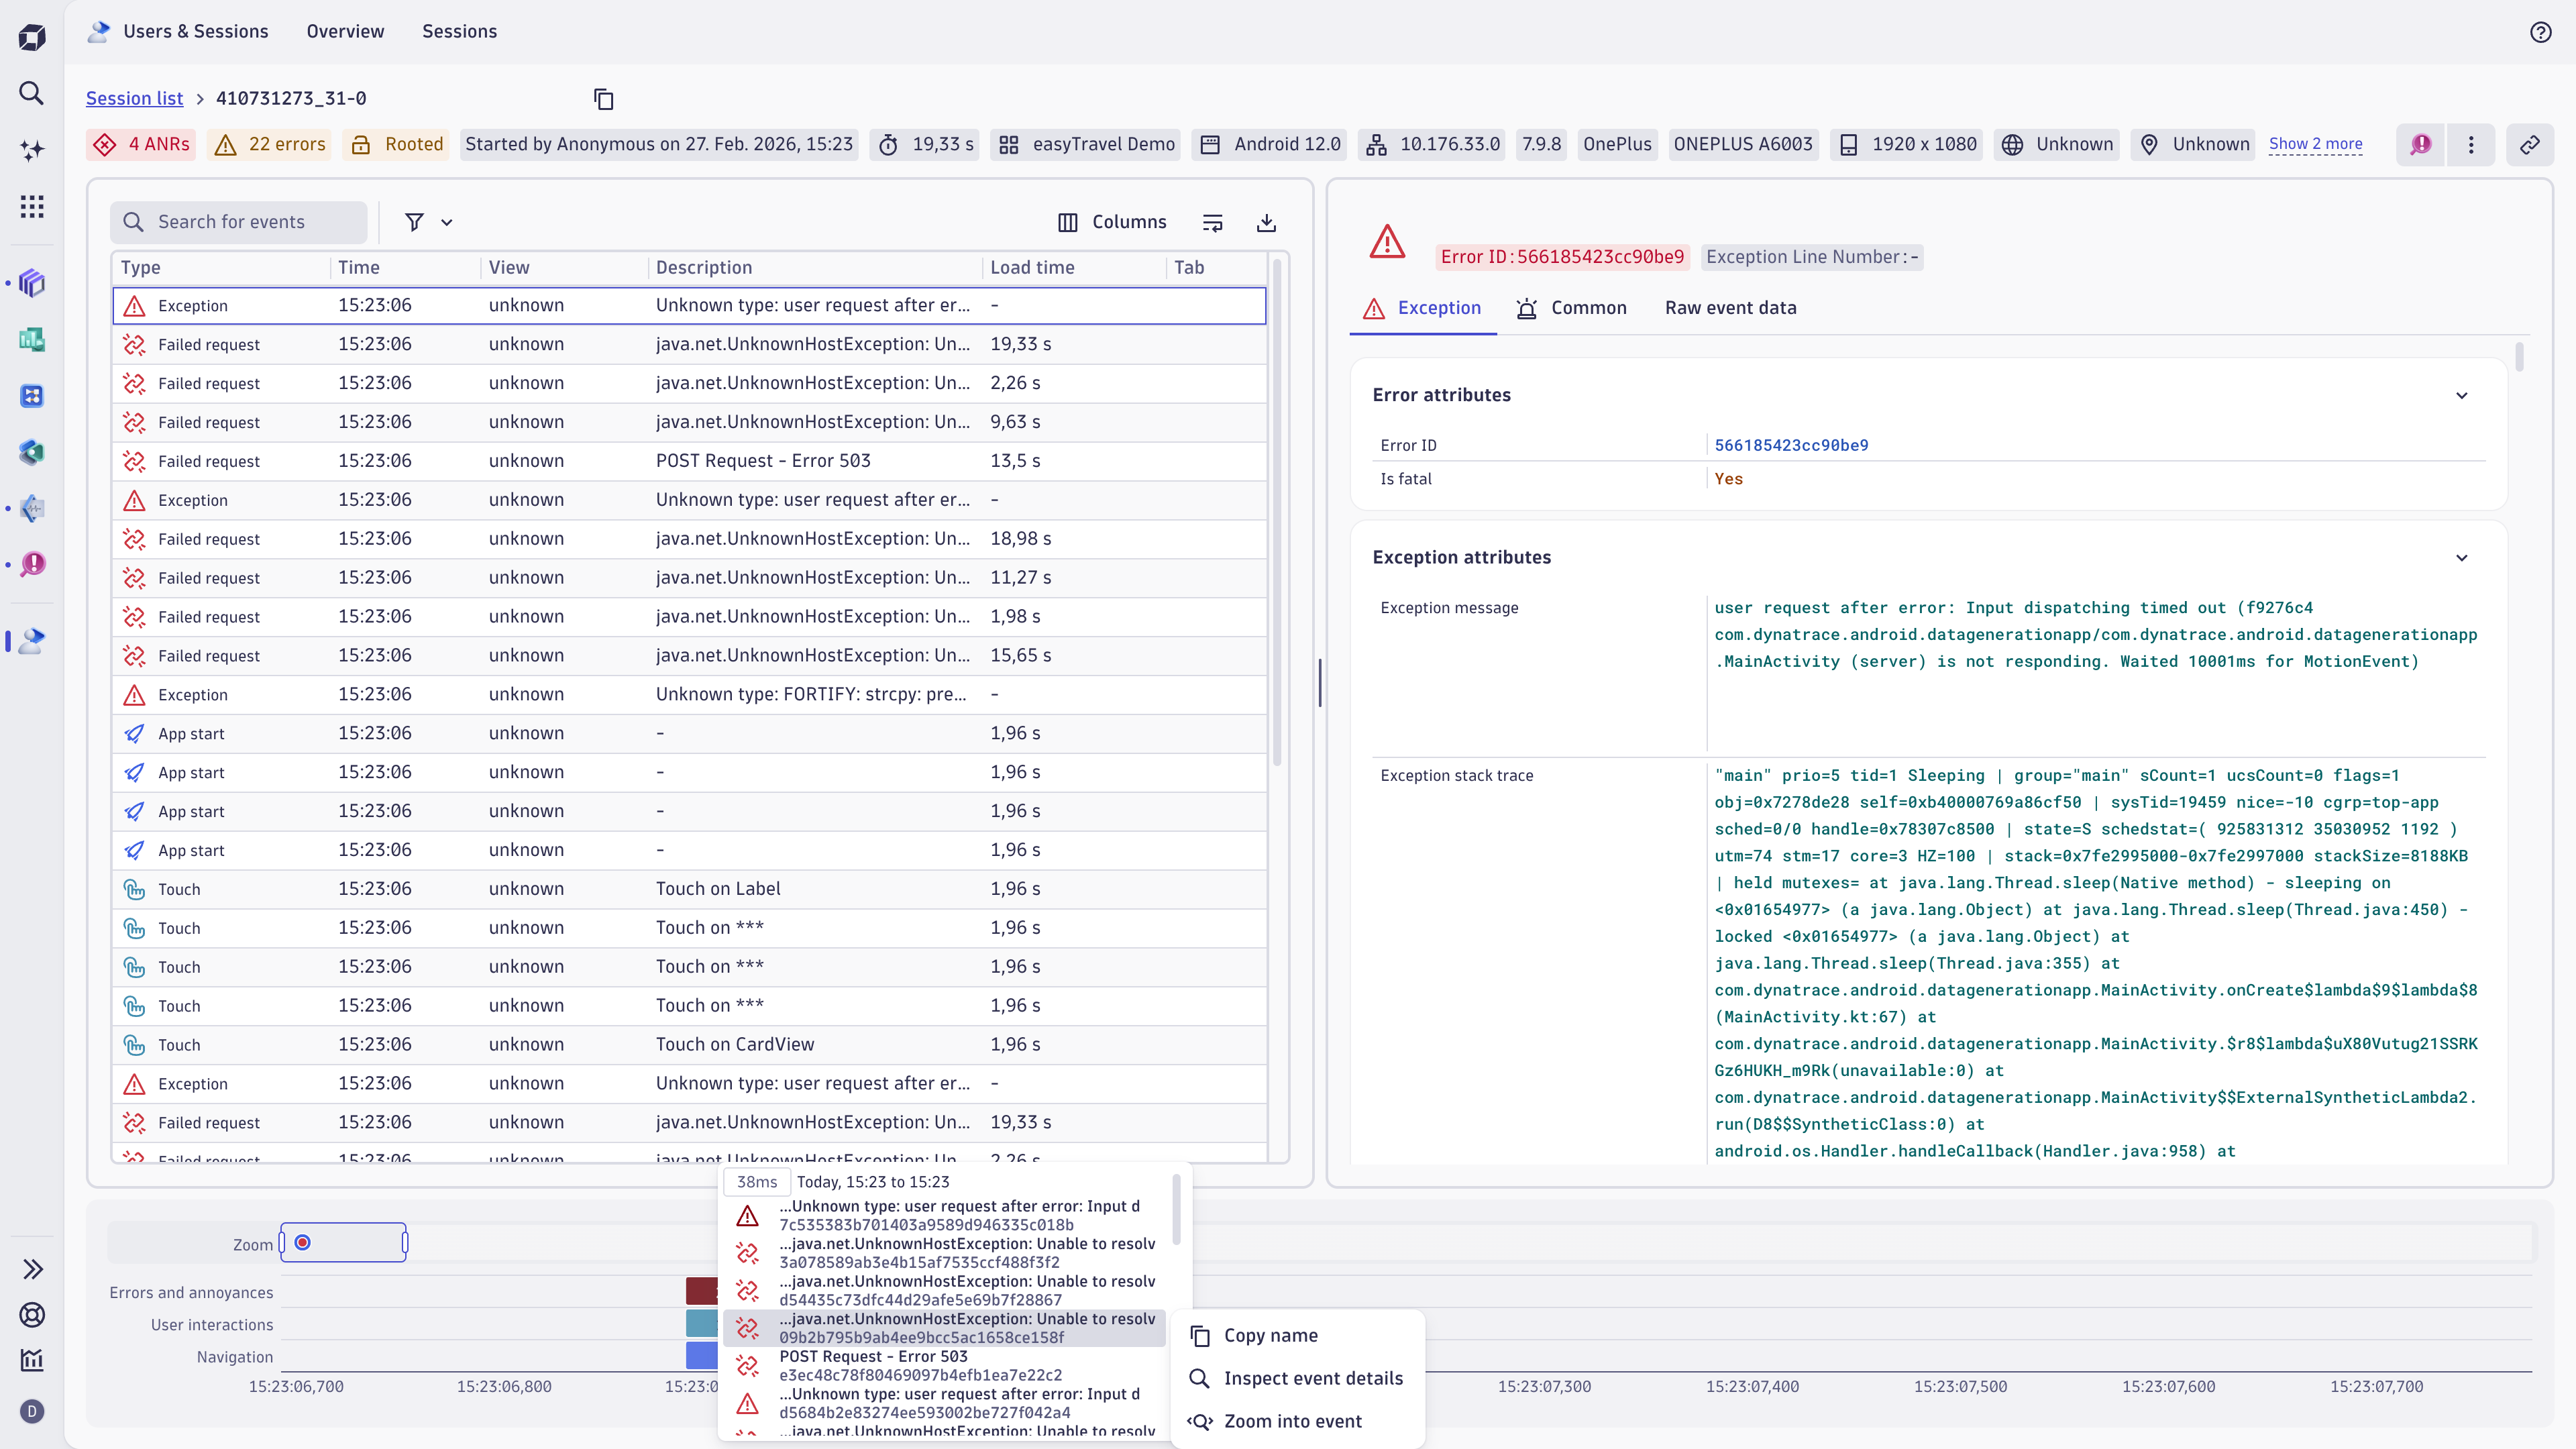Screen dimensions: 2576x1449
Task: Open the Help icon in the top-right corner
Action: 2542,31
